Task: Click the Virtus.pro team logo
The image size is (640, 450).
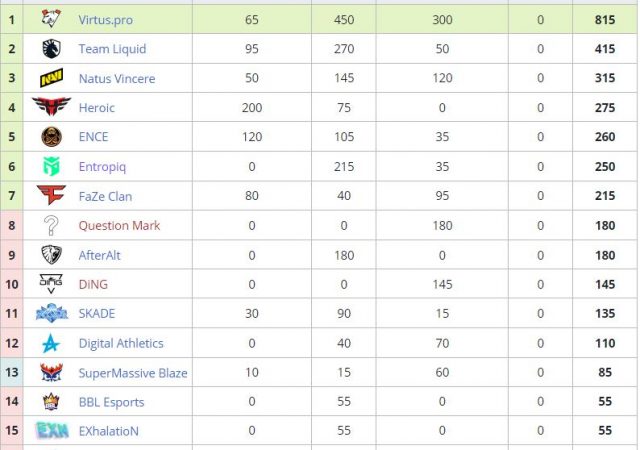Action: point(51,19)
